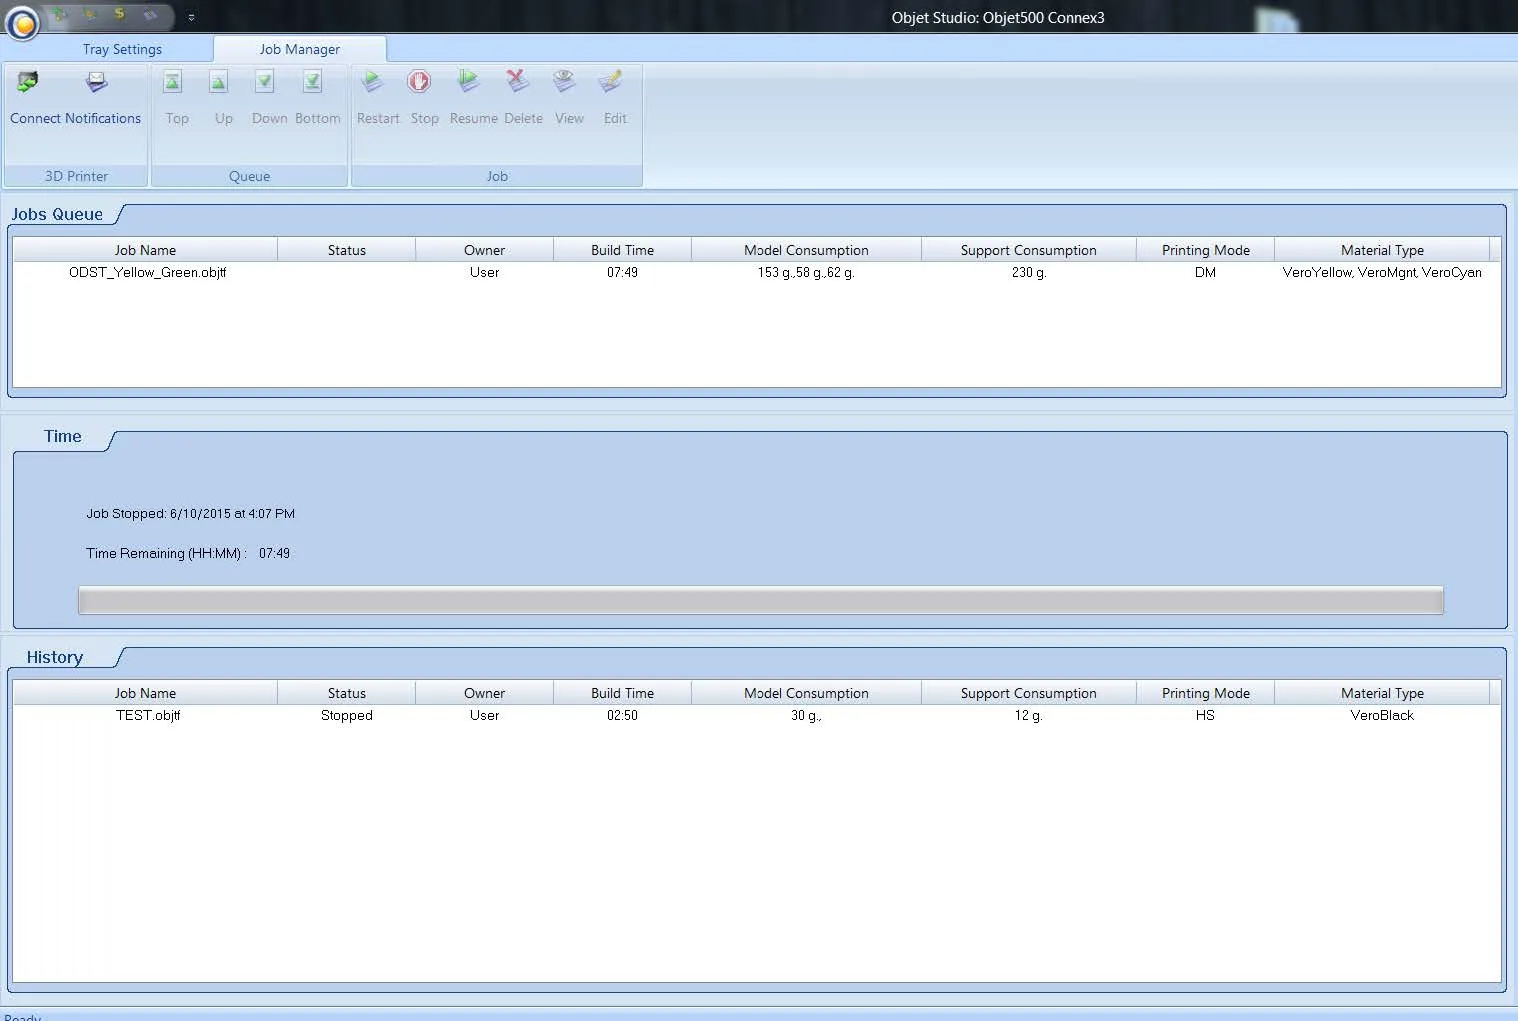Click the '153 g.,58 g.,62 g.' cell
The image size is (1518, 1021).
pos(806,272)
